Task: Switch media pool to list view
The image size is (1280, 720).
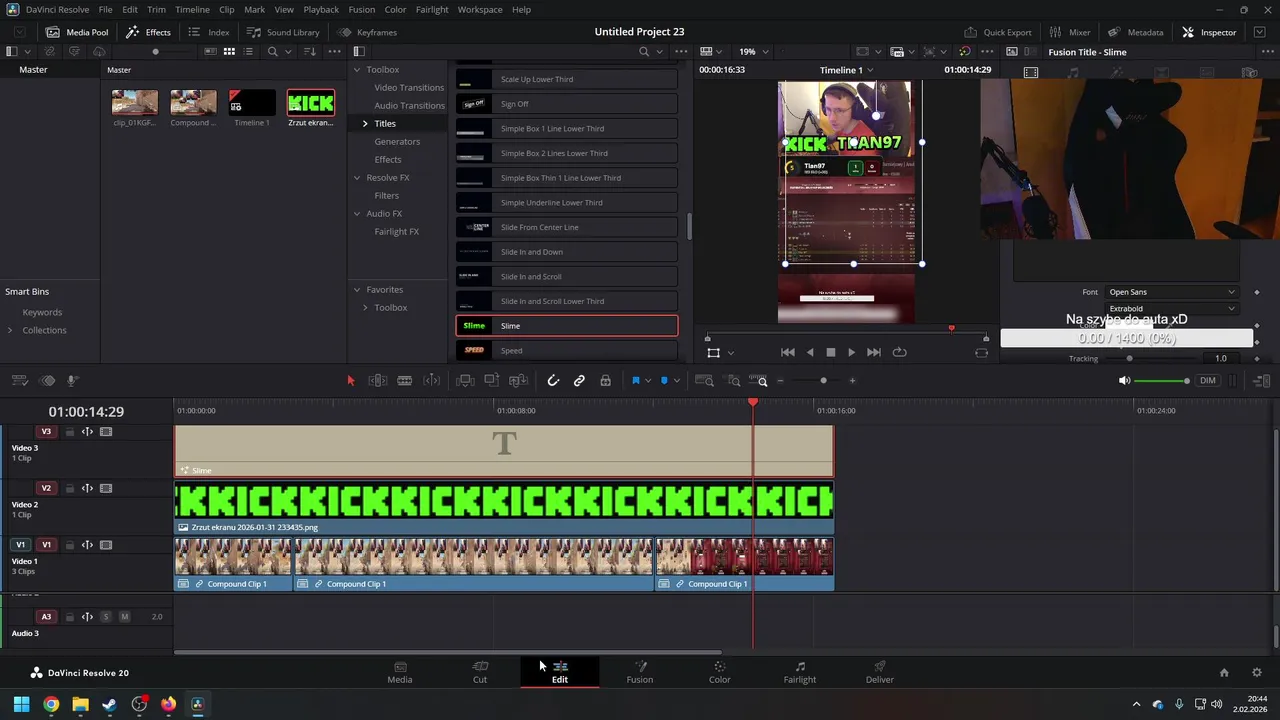Action: click(x=248, y=51)
